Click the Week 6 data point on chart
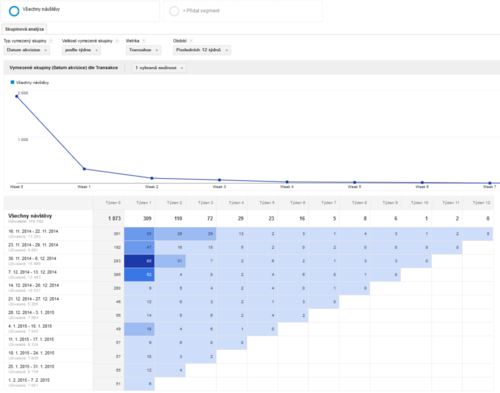 pyautogui.click(x=422, y=183)
